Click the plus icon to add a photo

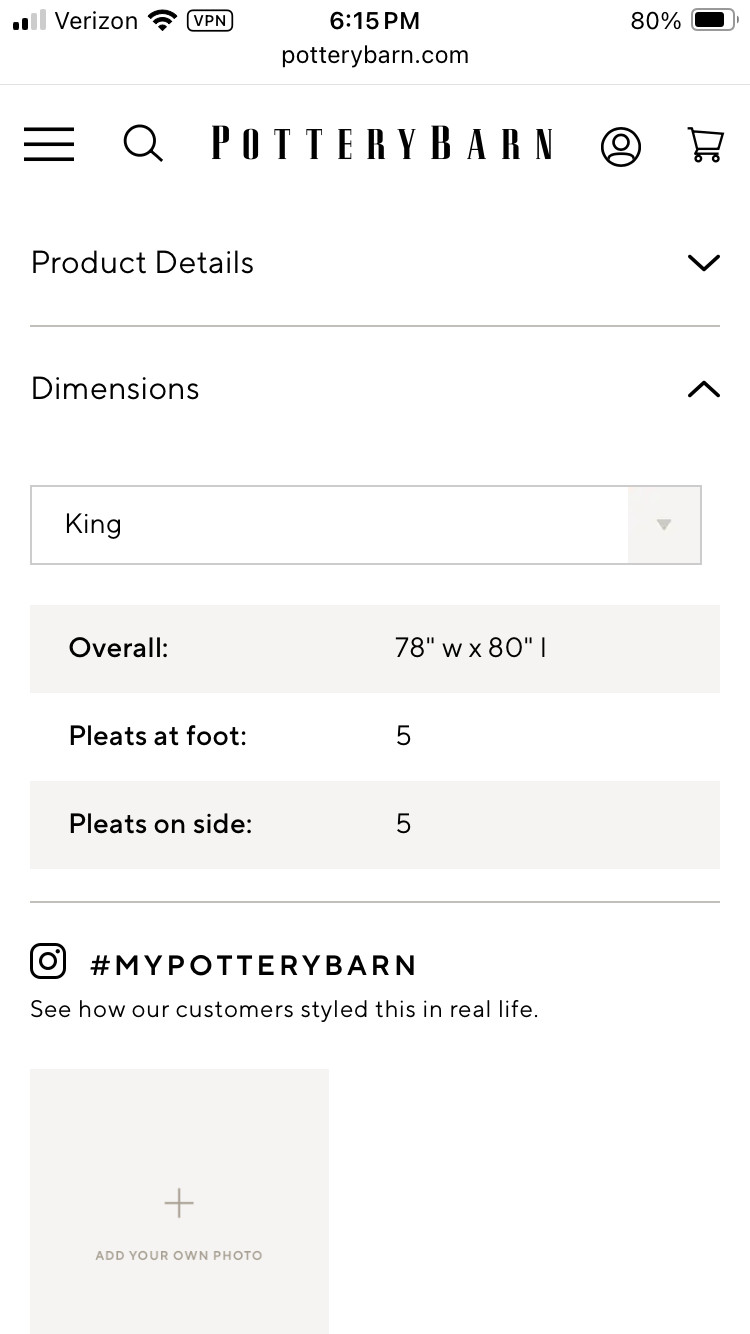[x=179, y=1203]
